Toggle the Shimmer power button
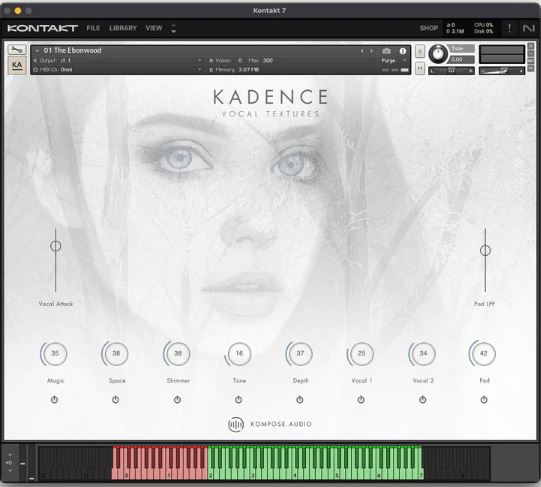 click(177, 400)
